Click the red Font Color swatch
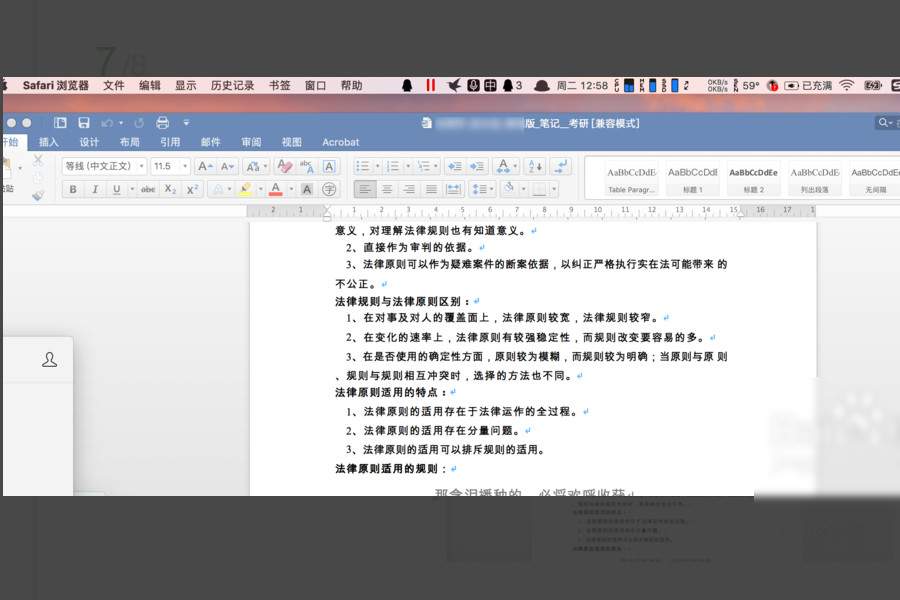This screenshot has width=900, height=600. pyautogui.click(x=276, y=189)
